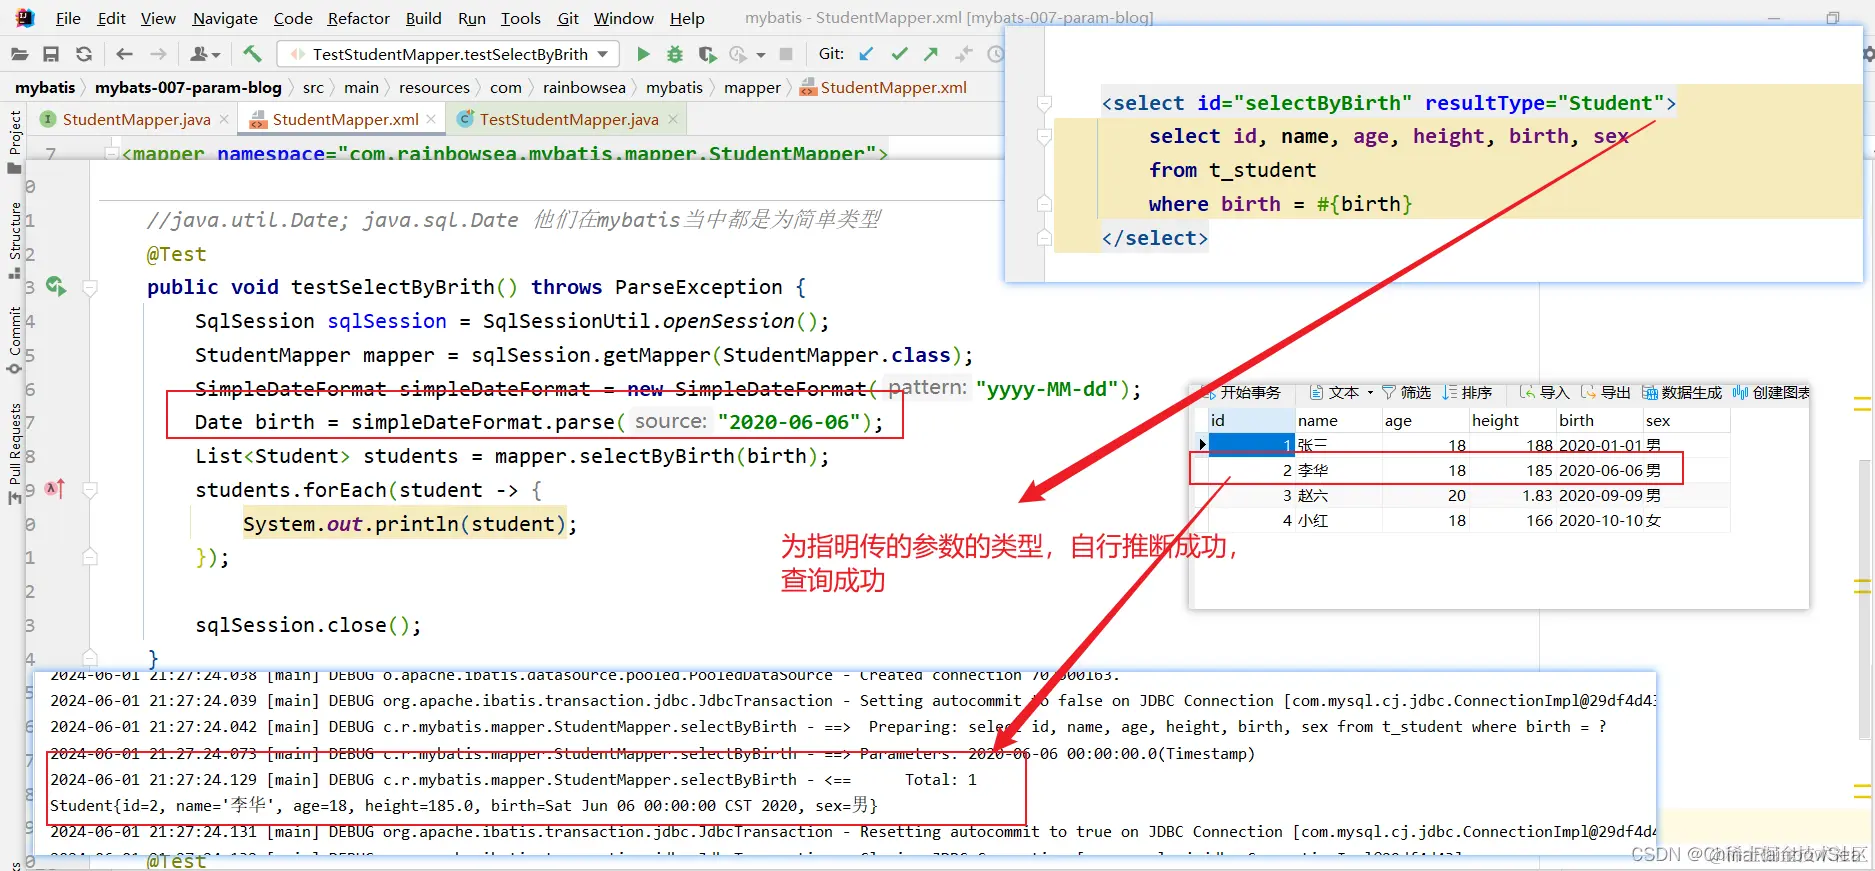
Task: Open the TestStudentMapper.testSelectByBrith run configuration dropdown
Action: 448,54
